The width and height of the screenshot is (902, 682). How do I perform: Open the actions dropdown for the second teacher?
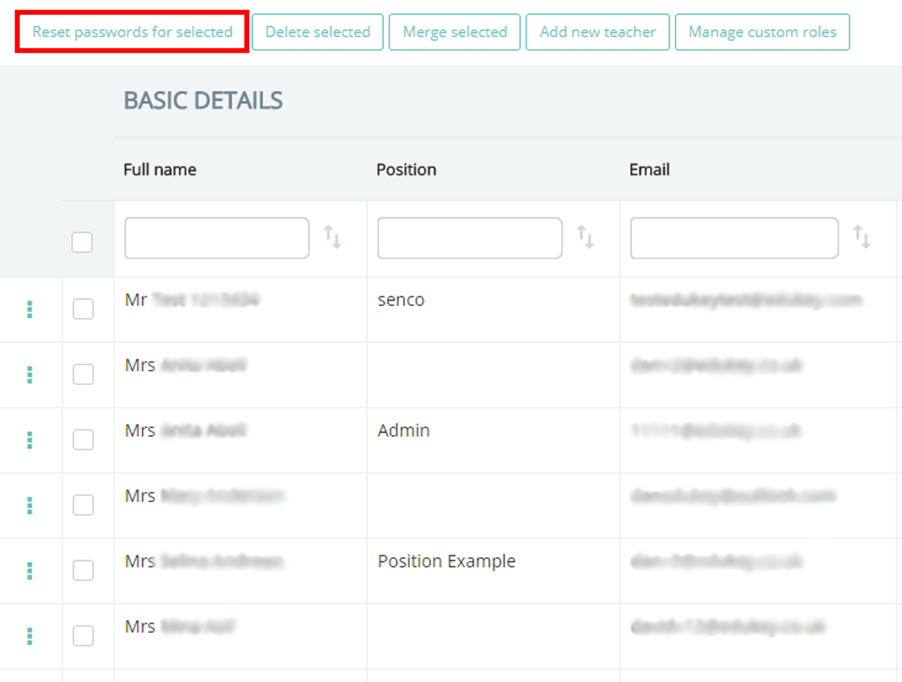pos(30,374)
